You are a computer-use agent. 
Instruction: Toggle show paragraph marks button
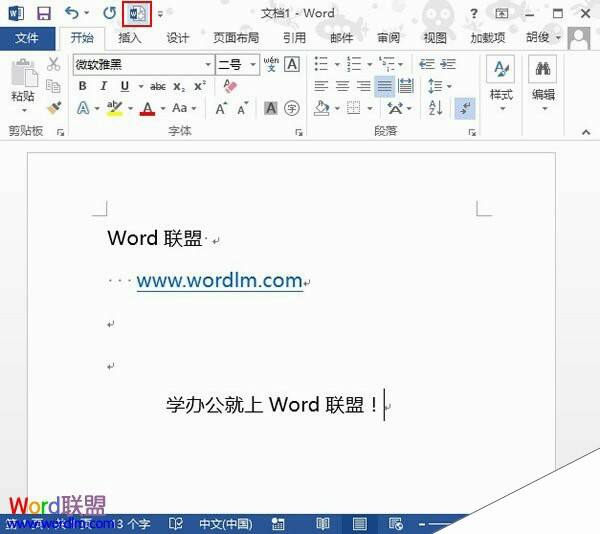click(x=465, y=108)
